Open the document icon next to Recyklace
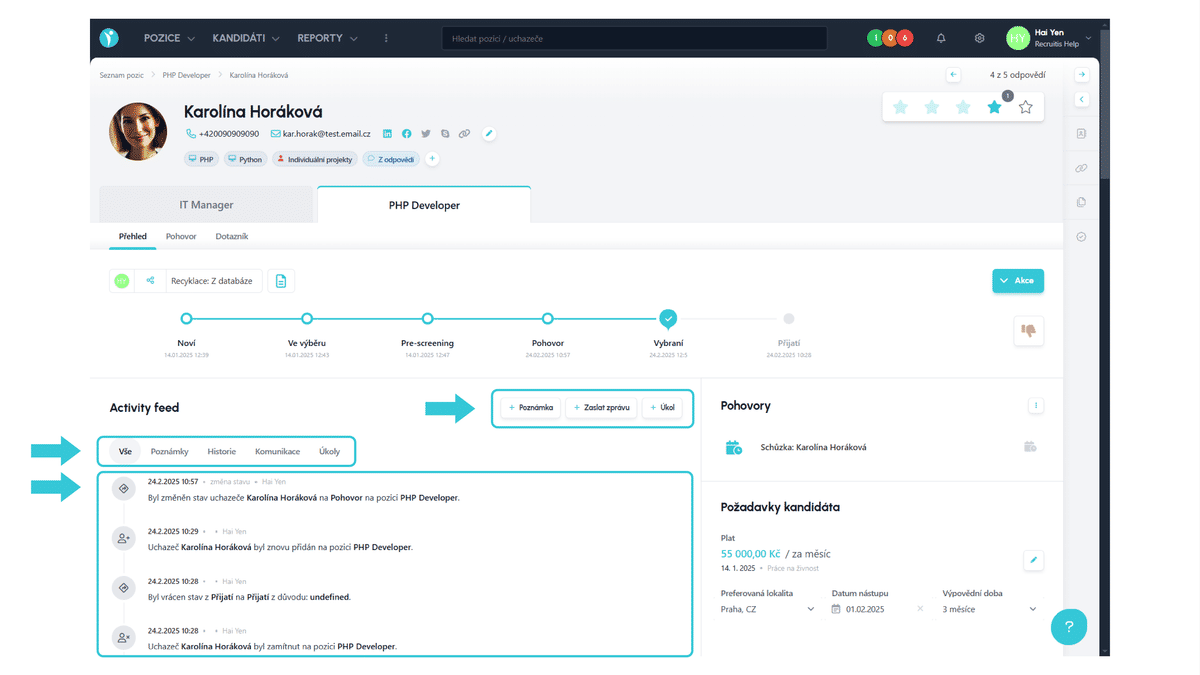The width and height of the screenshot is (1200, 675). click(281, 281)
